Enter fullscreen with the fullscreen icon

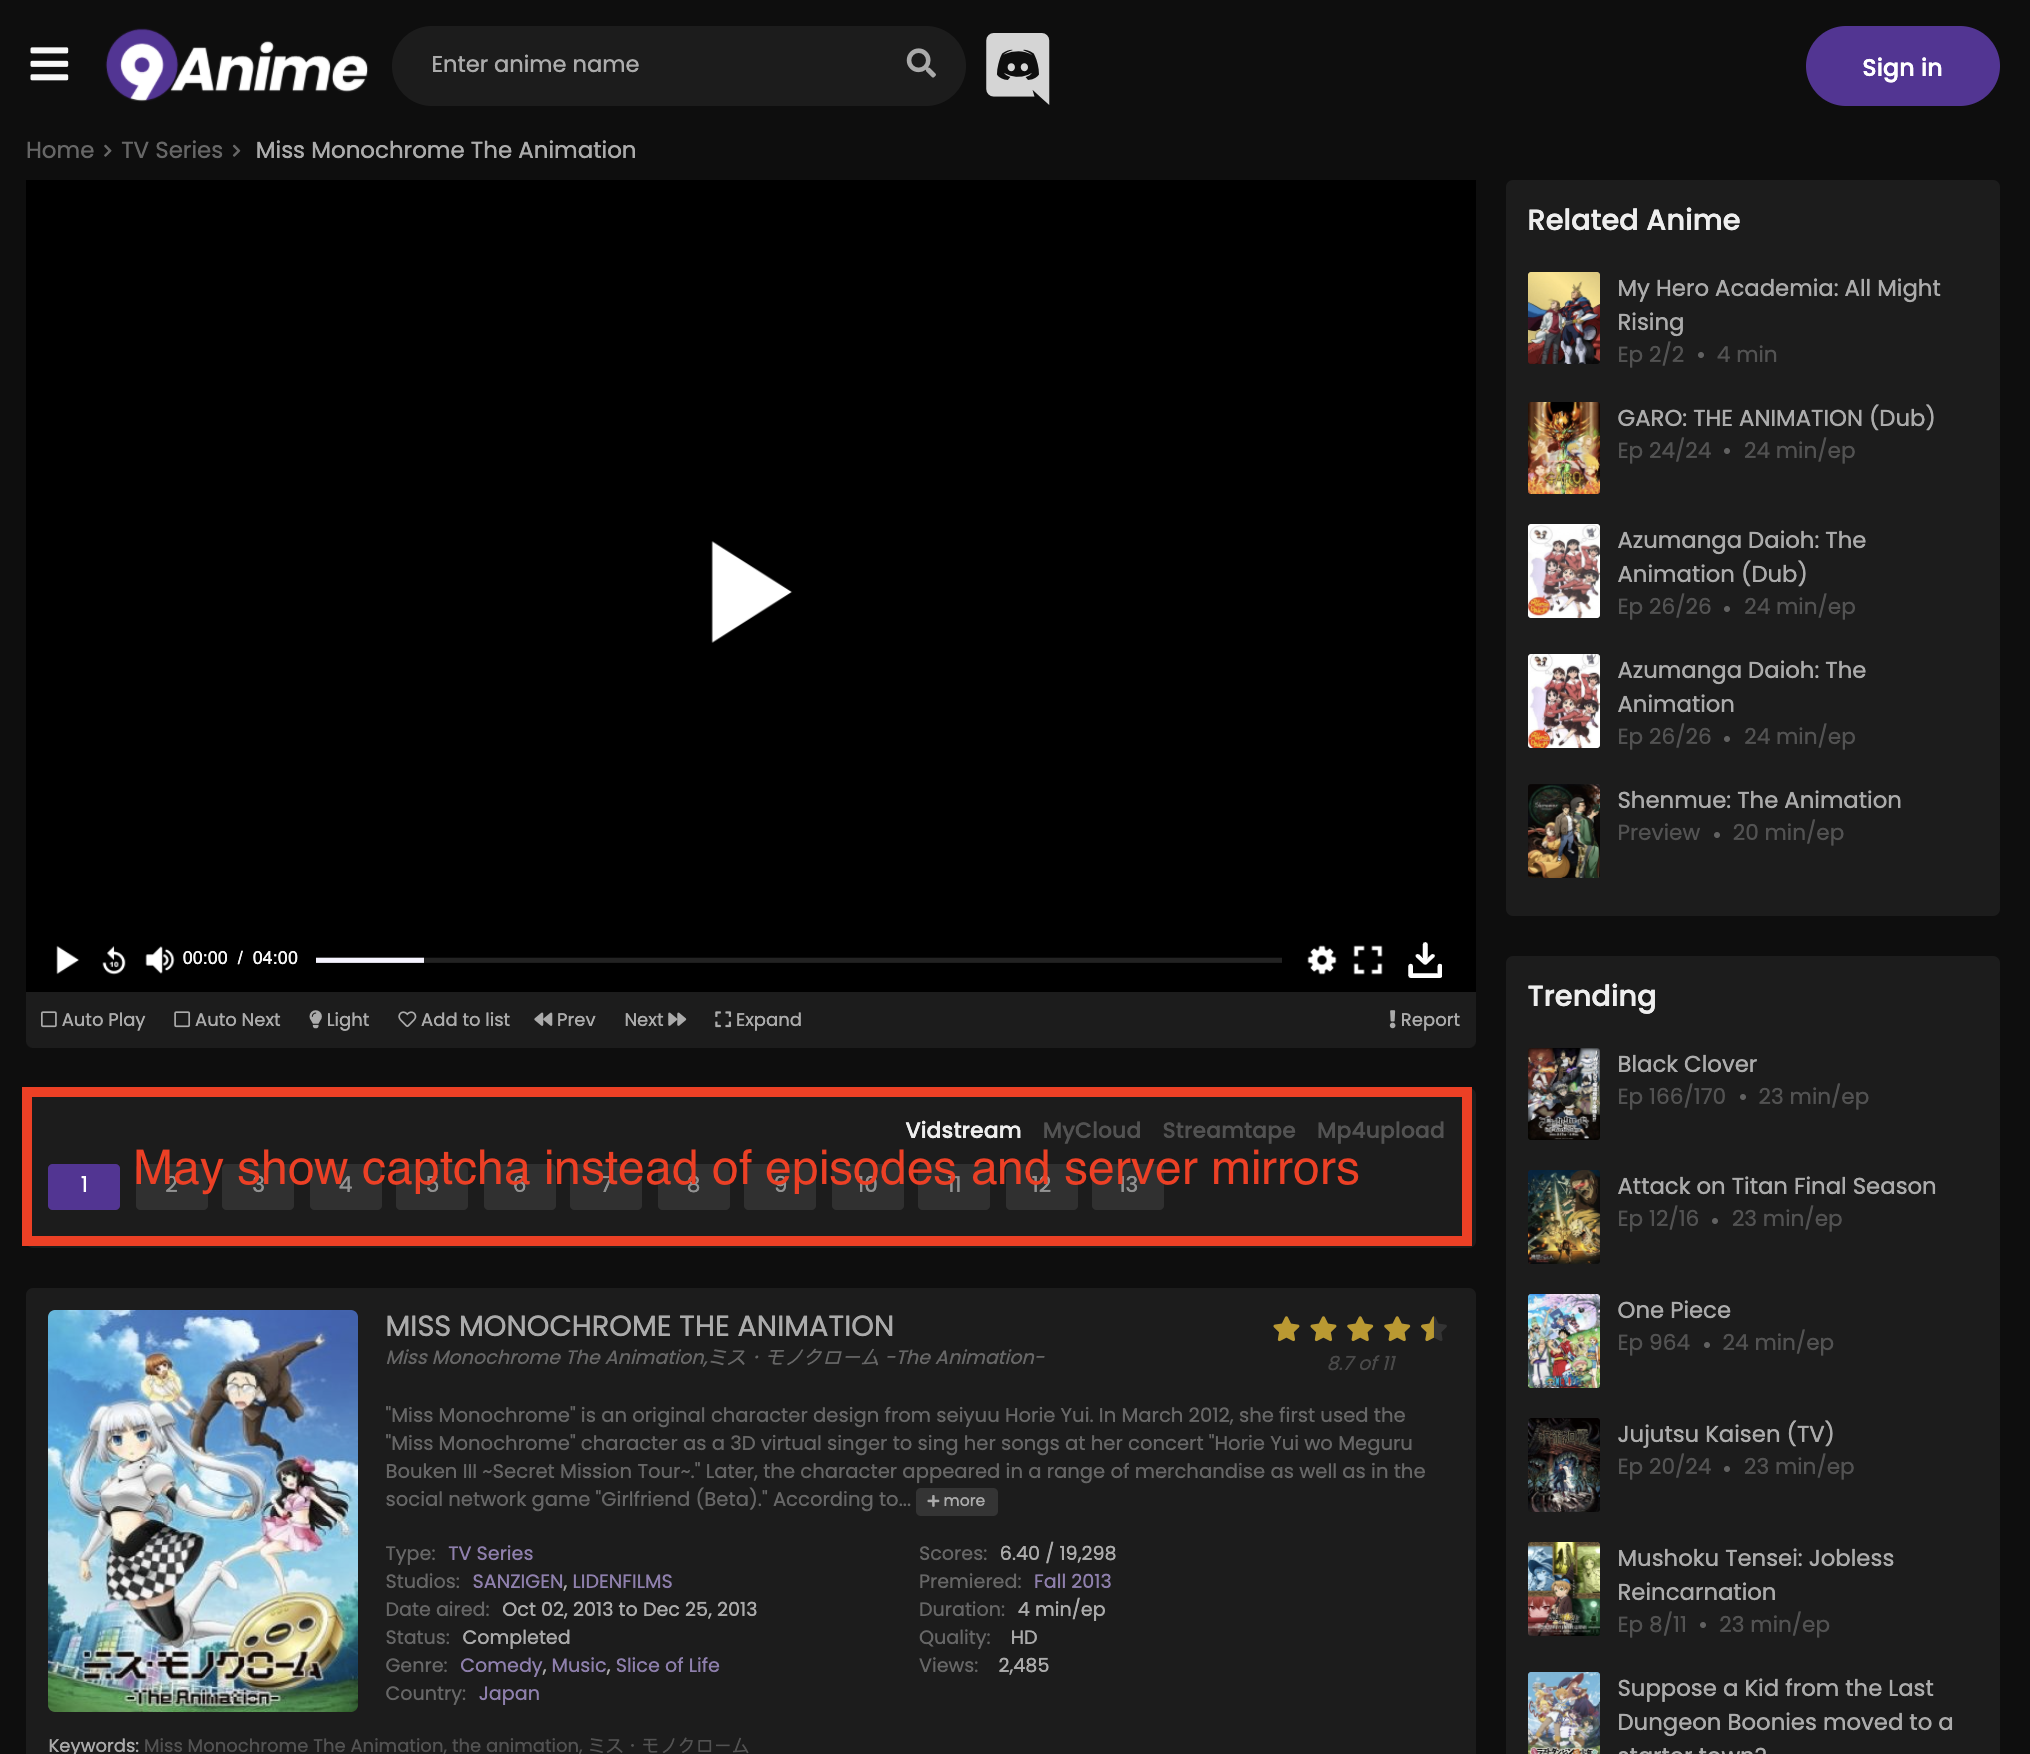coord(1368,959)
